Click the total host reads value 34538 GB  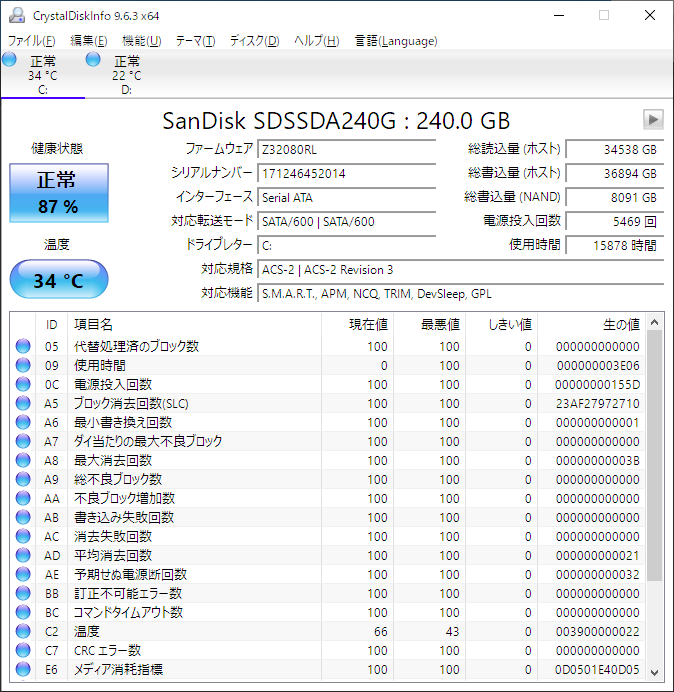pos(614,149)
